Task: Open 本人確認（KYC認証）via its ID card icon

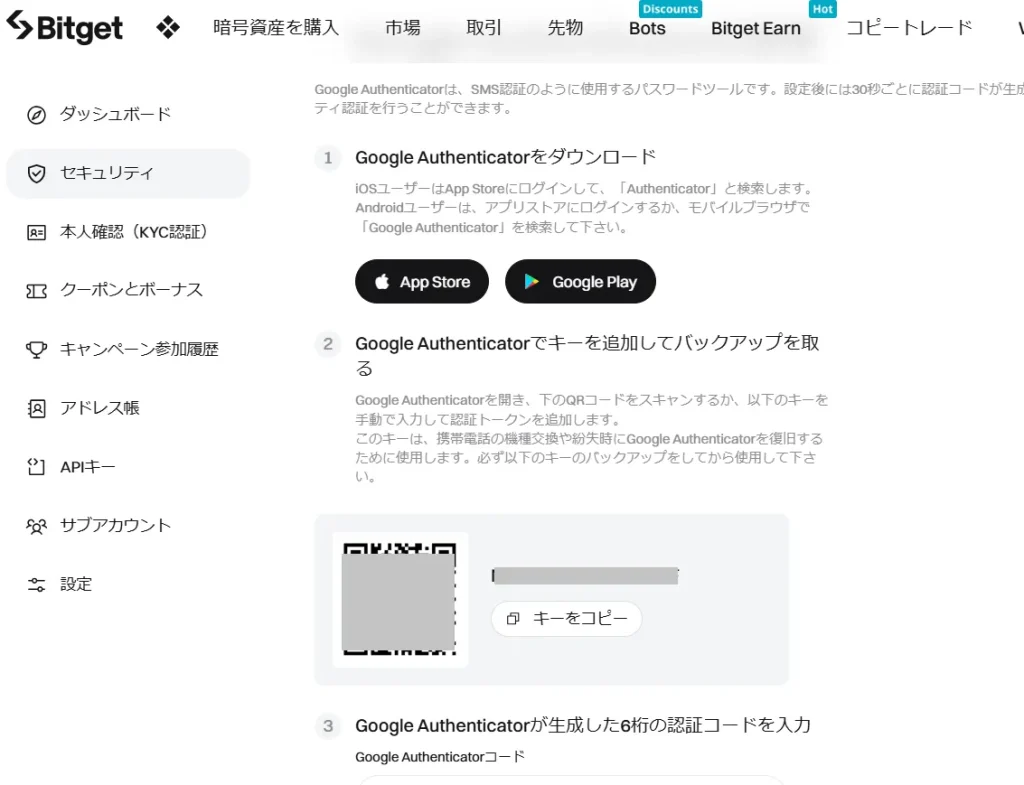Action: [37, 231]
